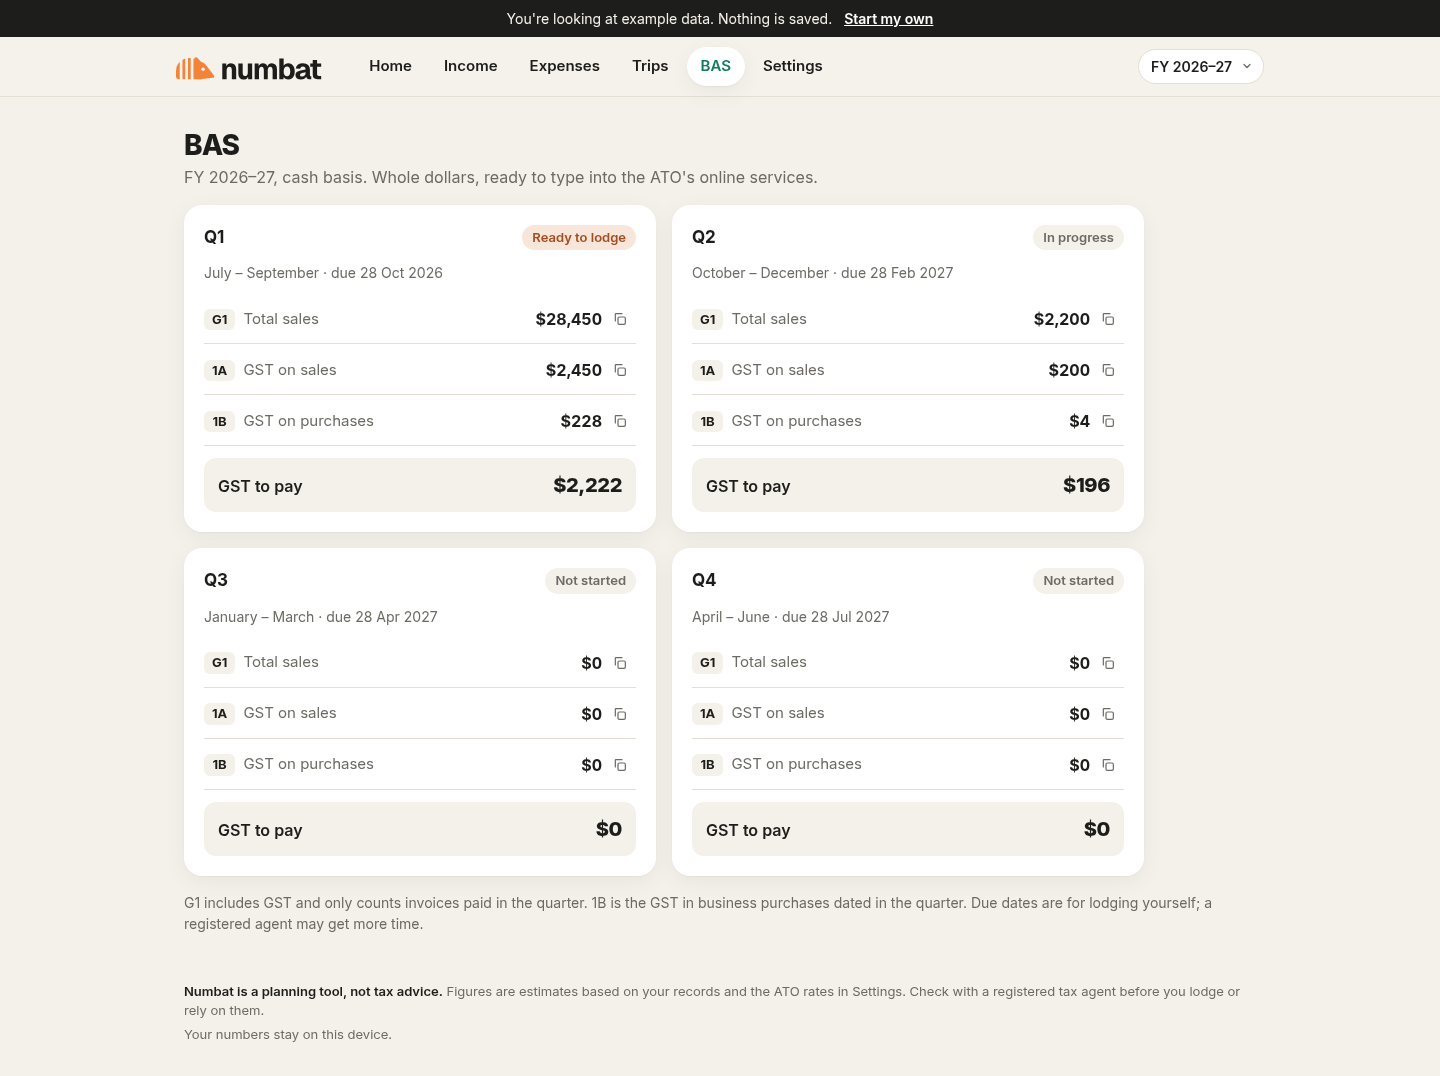Open the Trips tab
The image size is (1440, 1076).
coord(650,66)
